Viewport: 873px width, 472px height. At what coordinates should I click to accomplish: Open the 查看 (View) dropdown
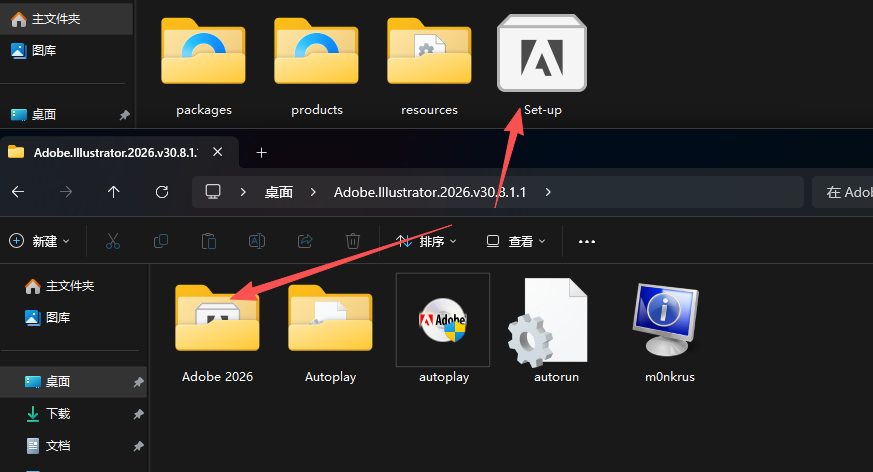point(516,241)
